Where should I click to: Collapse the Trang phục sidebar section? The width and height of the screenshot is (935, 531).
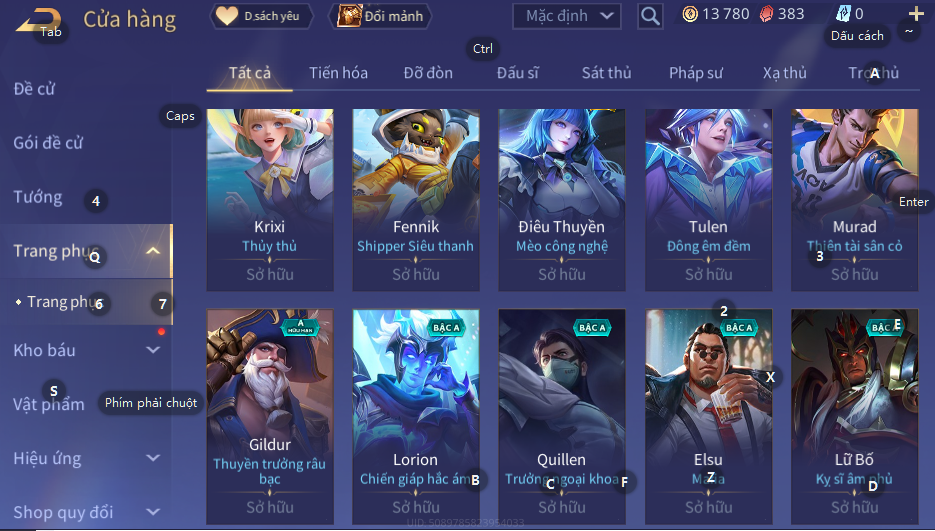(x=153, y=251)
